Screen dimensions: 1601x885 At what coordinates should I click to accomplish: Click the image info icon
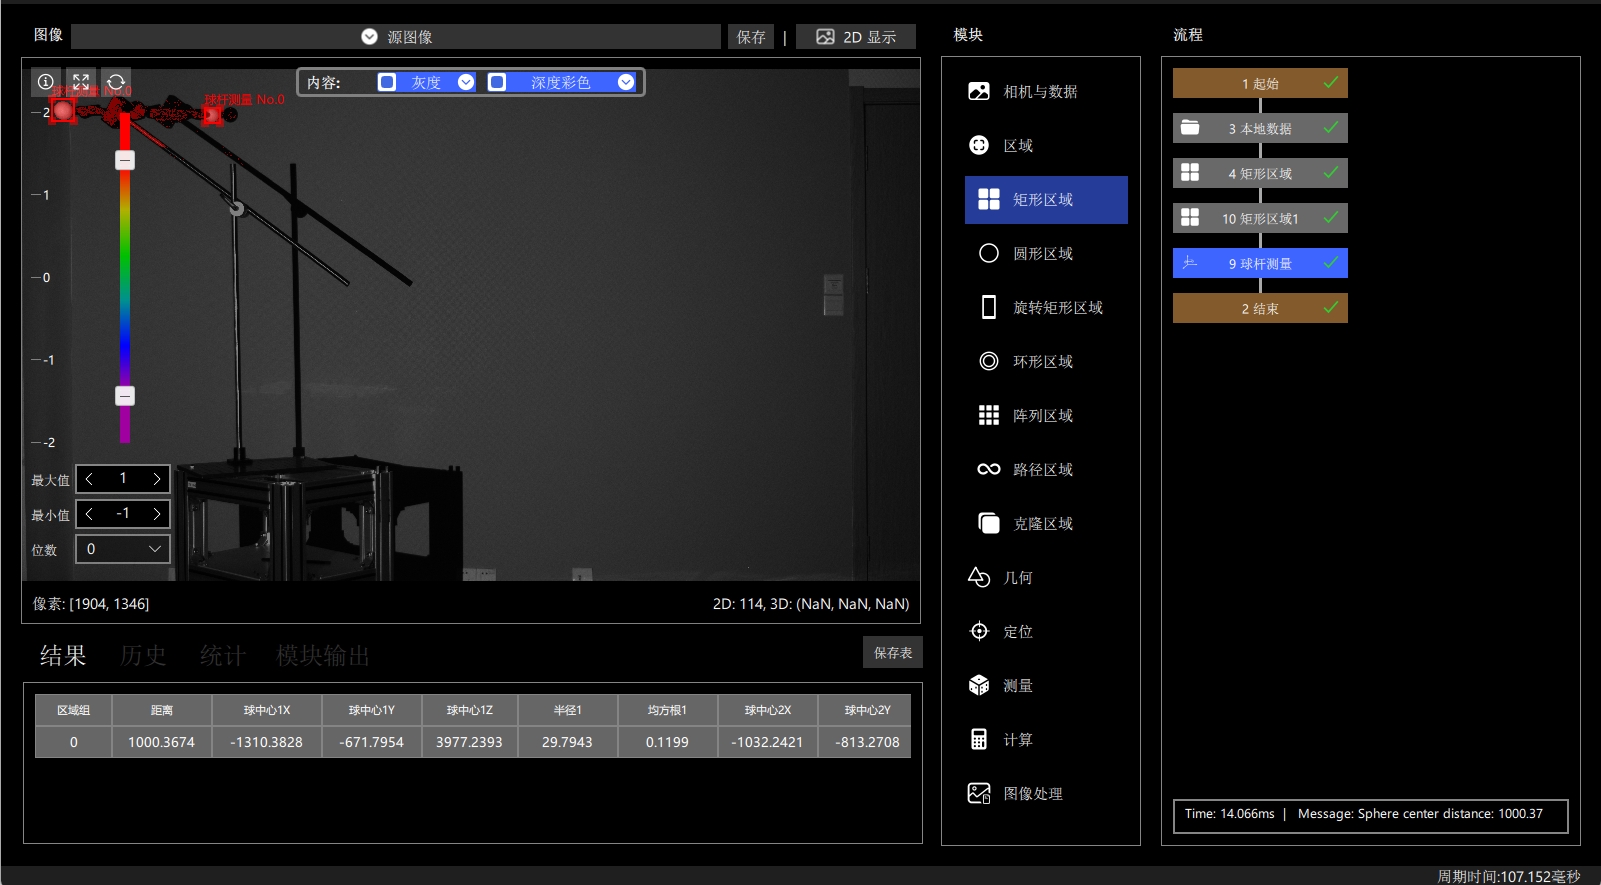[x=46, y=82]
